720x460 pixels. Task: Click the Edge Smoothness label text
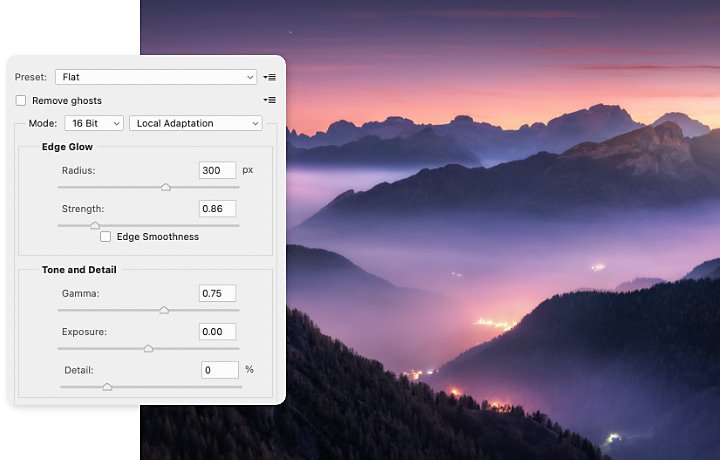click(158, 237)
